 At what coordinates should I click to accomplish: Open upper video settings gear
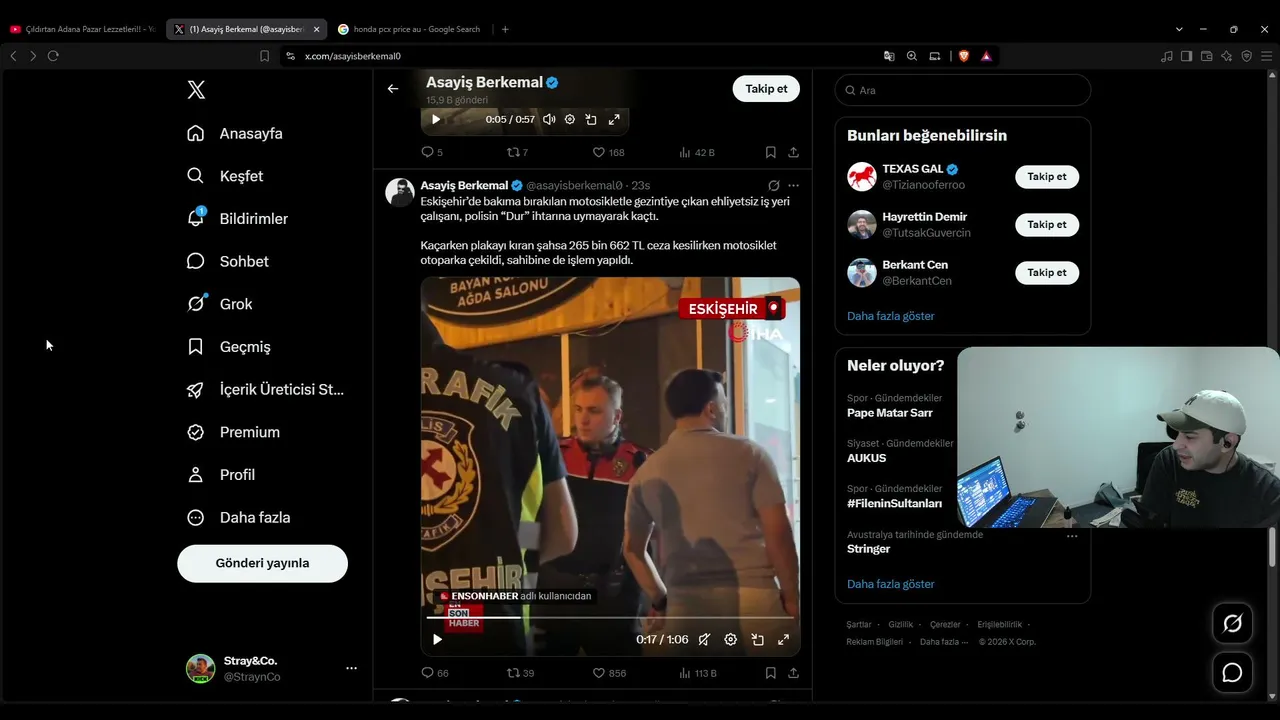pos(570,119)
